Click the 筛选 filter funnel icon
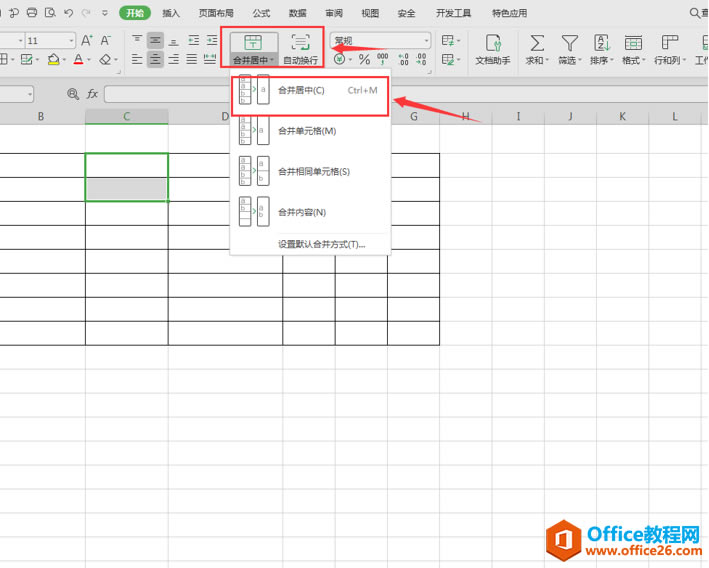Image resolution: width=709 pixels, height=568 pixels. (x=569, y=43)
